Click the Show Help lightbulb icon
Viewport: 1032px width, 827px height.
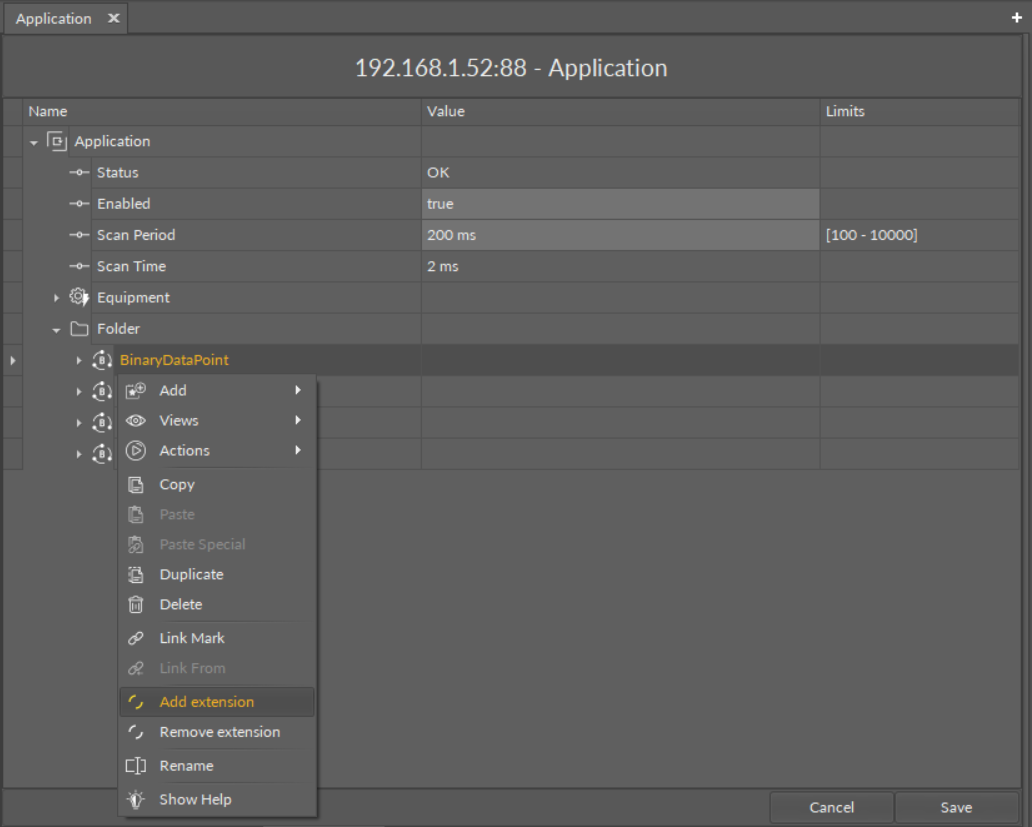coord(137,800)
